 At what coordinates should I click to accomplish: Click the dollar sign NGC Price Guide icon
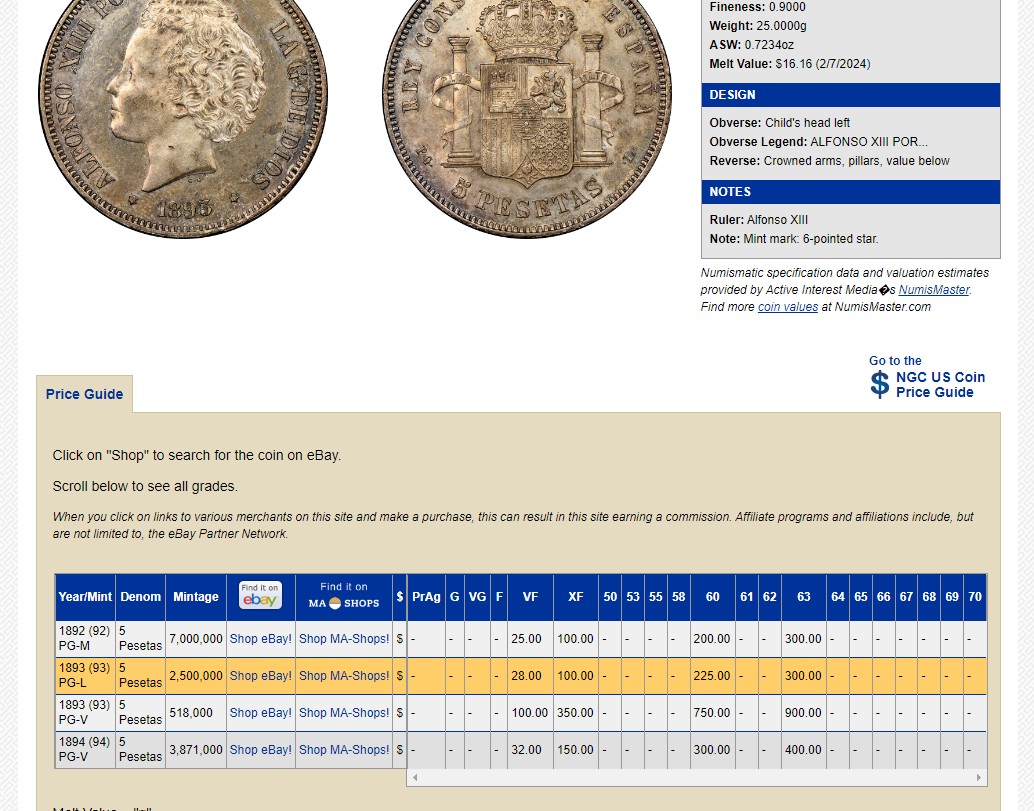point(879,384)
